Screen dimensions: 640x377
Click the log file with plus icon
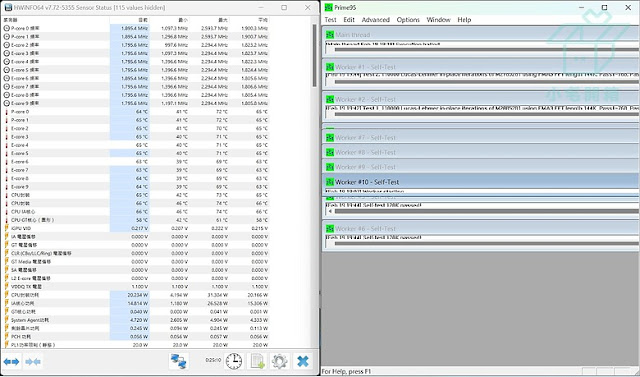pos(257,361)
